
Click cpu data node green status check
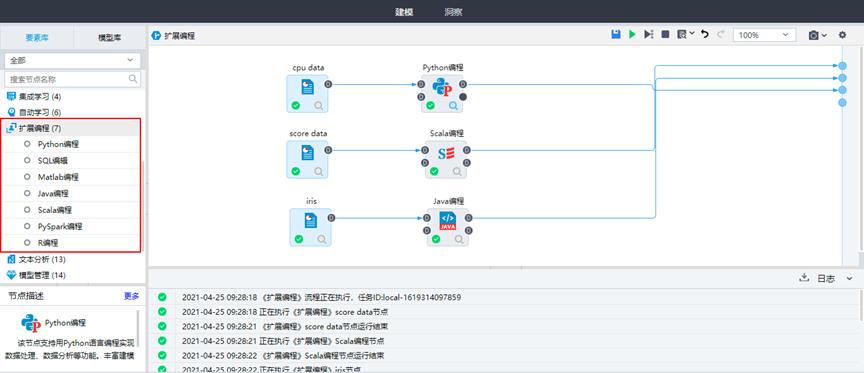click(x=296, y=105)
